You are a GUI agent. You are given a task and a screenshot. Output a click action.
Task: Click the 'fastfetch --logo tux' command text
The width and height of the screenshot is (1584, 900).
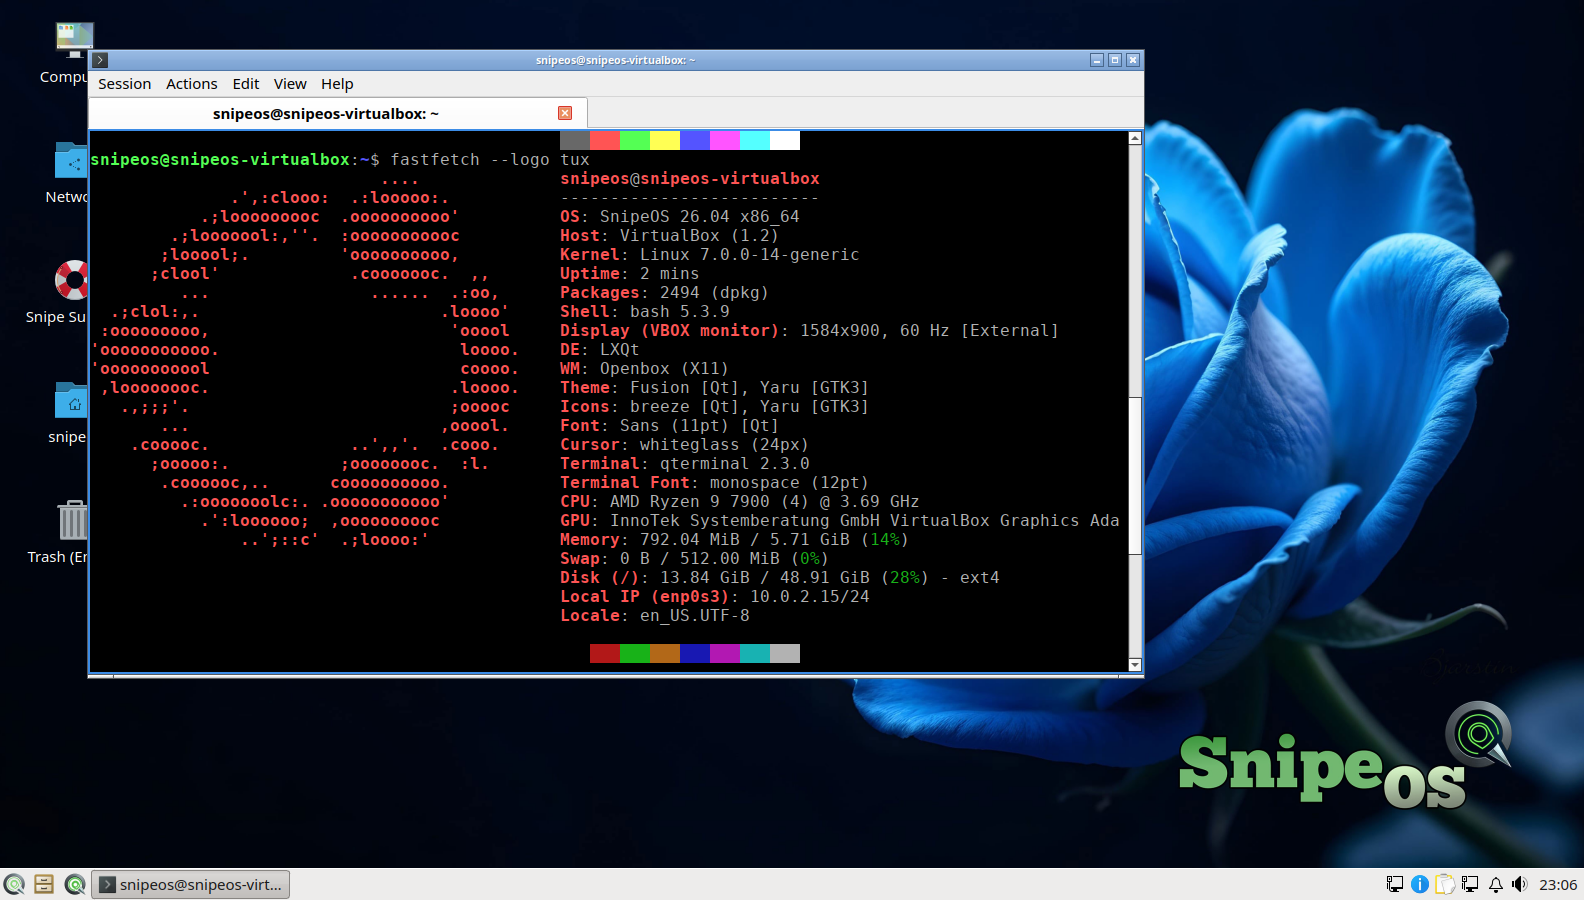[490, 160]
